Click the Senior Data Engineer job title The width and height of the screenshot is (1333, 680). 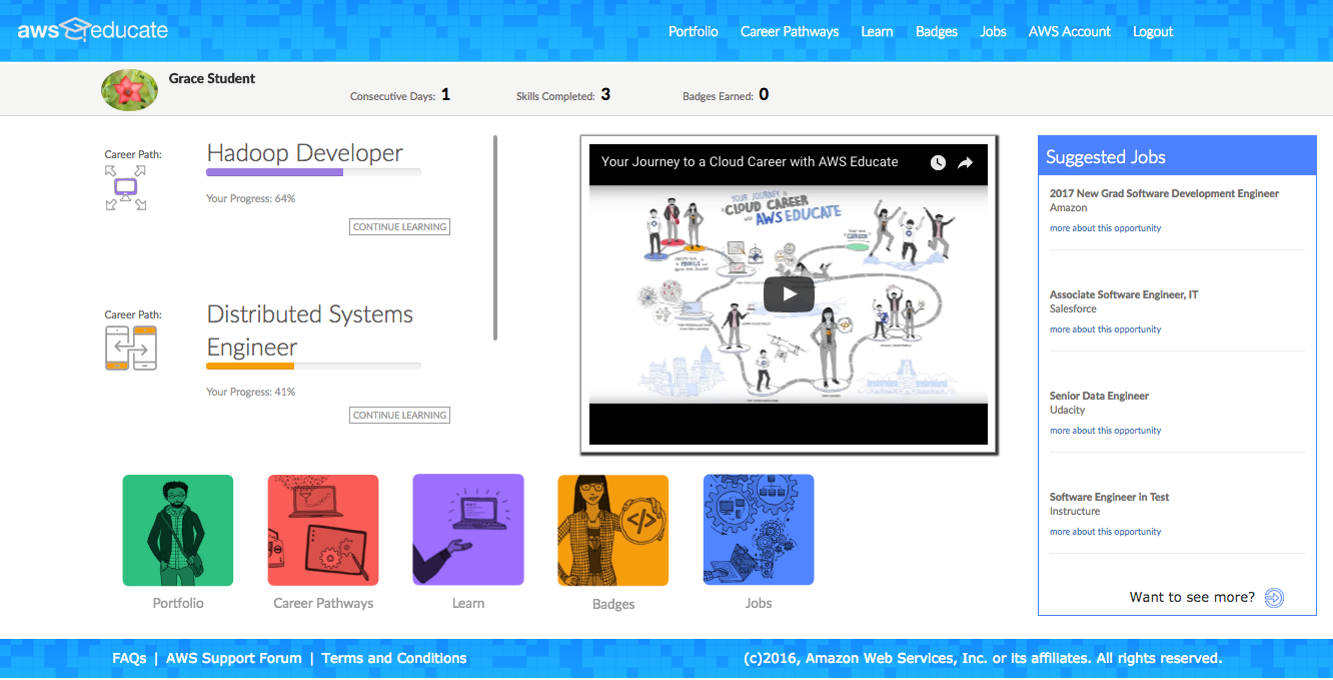pos(1099,395)
